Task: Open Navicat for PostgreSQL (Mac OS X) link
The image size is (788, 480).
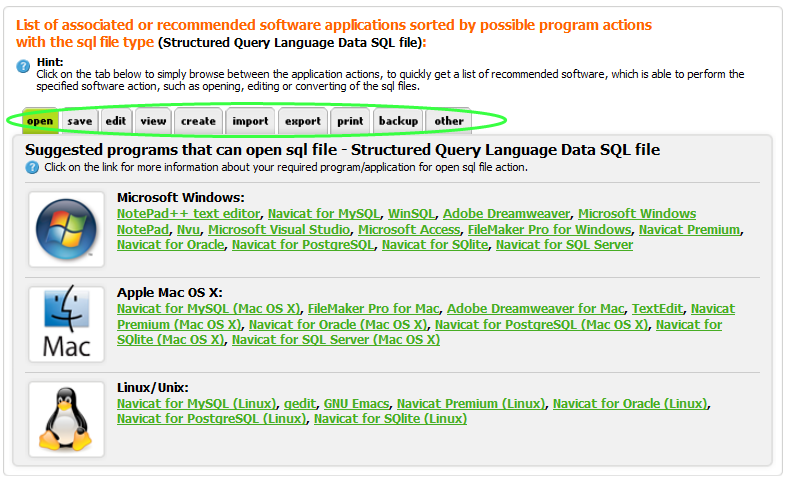Action: (541, 325)
